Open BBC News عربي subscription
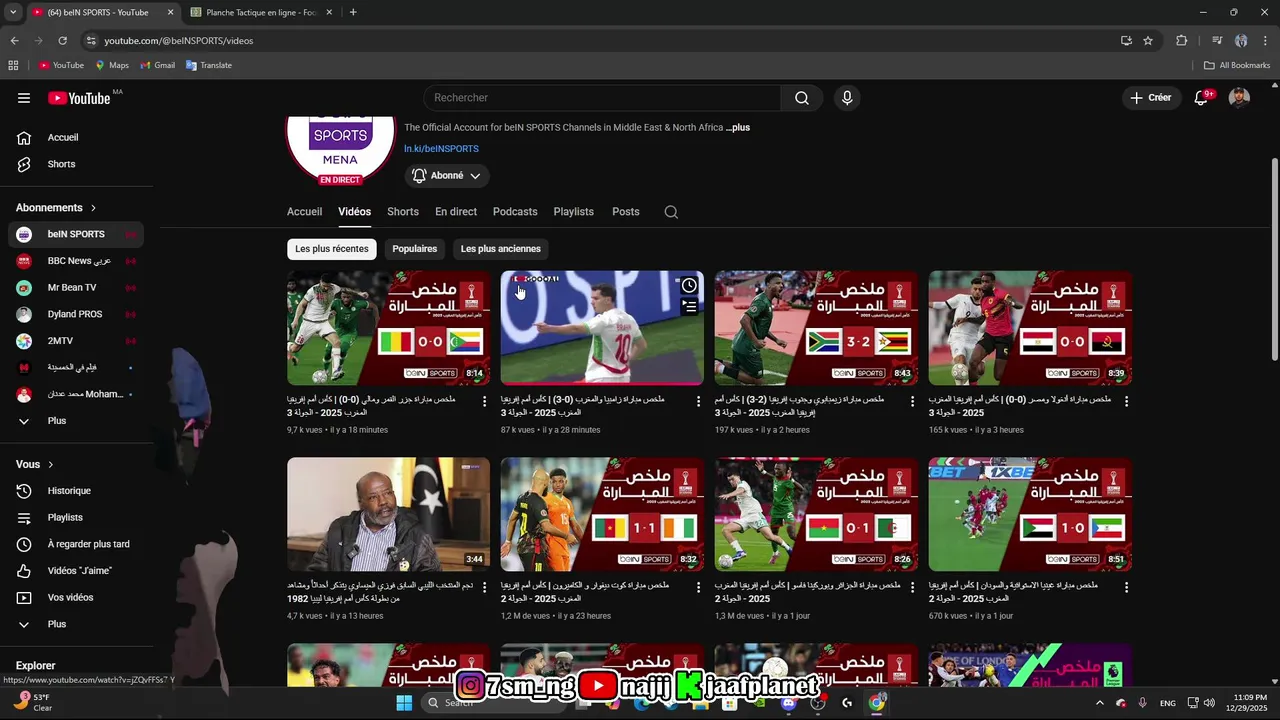Viewport: 1280px width, 720px height. tap(76, 261)
